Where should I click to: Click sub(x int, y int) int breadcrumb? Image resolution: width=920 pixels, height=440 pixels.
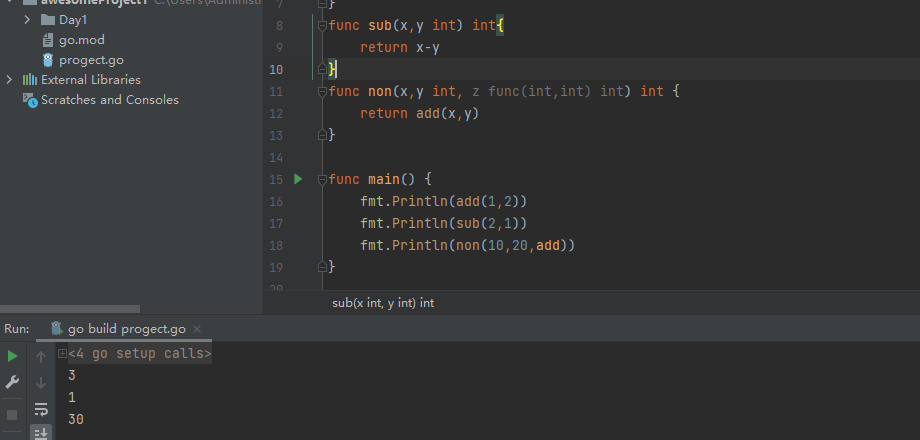point(383,303)
